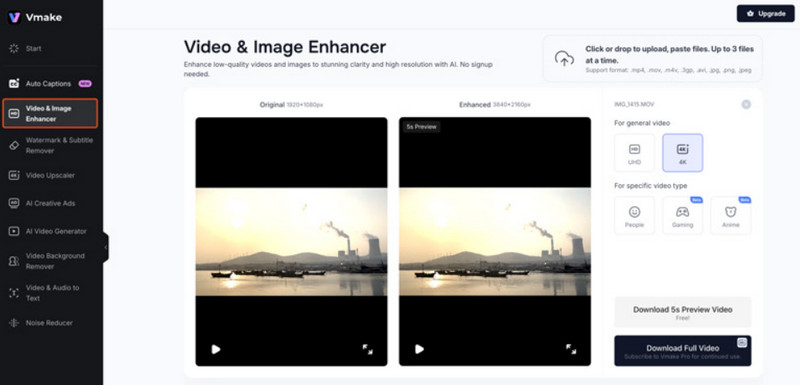Open the Start page icon
Screen dimensions: 800x385
[x=14, y=48]
